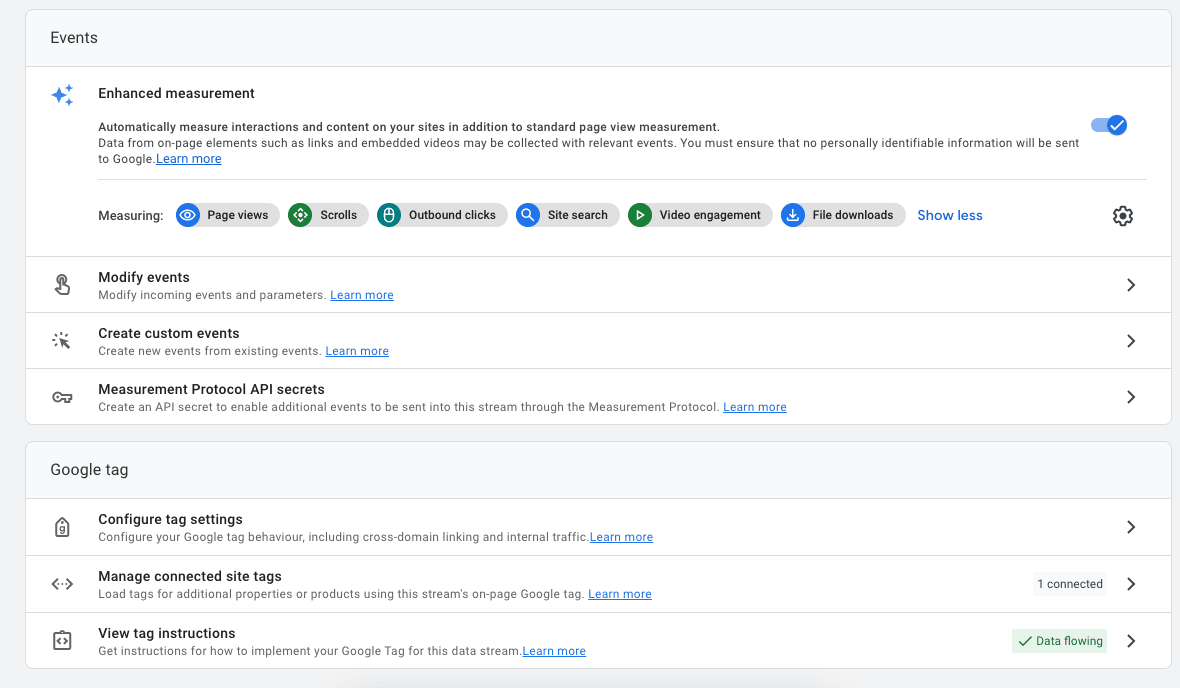
Task: Click Show less to collapse measurements
Action: 950,215
